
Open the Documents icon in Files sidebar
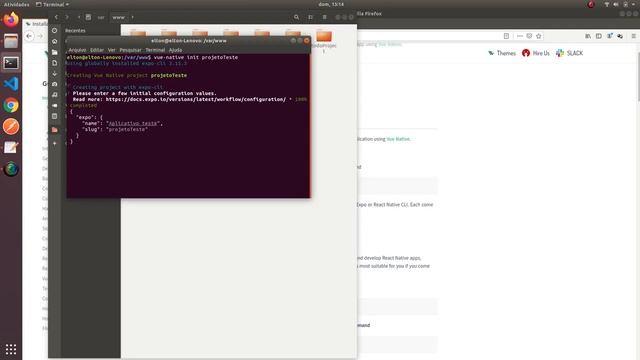[55, 63]
